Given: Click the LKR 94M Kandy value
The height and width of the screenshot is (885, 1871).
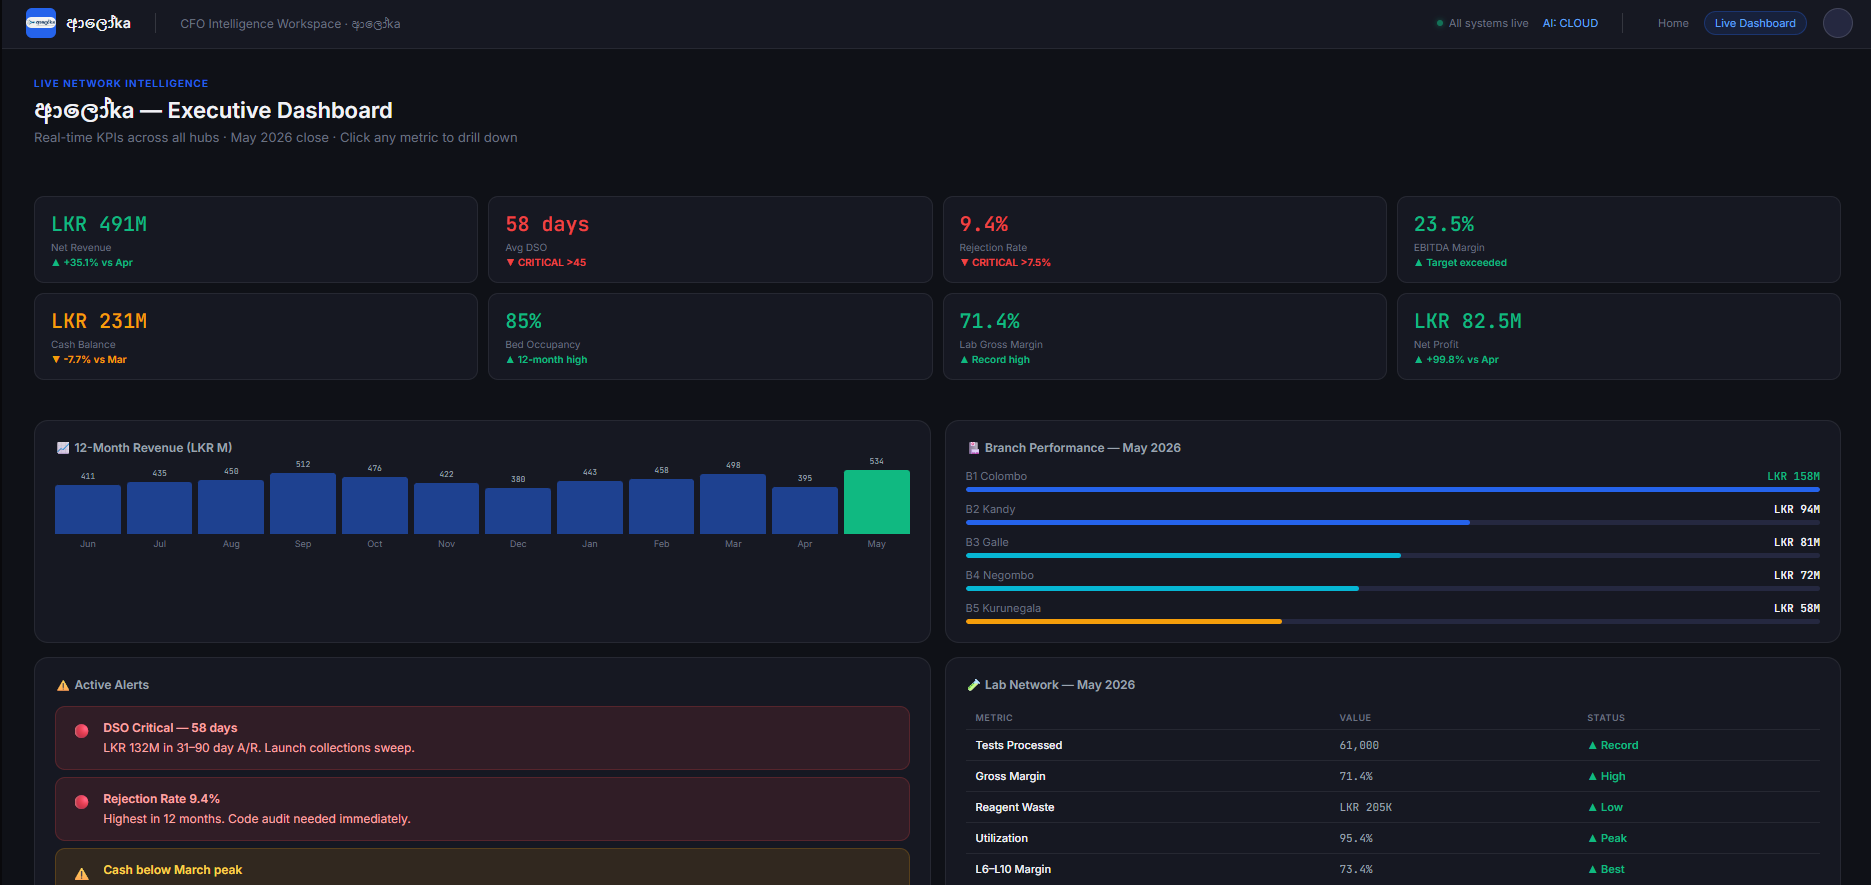Looking at the screenshot, I should coord(1796,509).
